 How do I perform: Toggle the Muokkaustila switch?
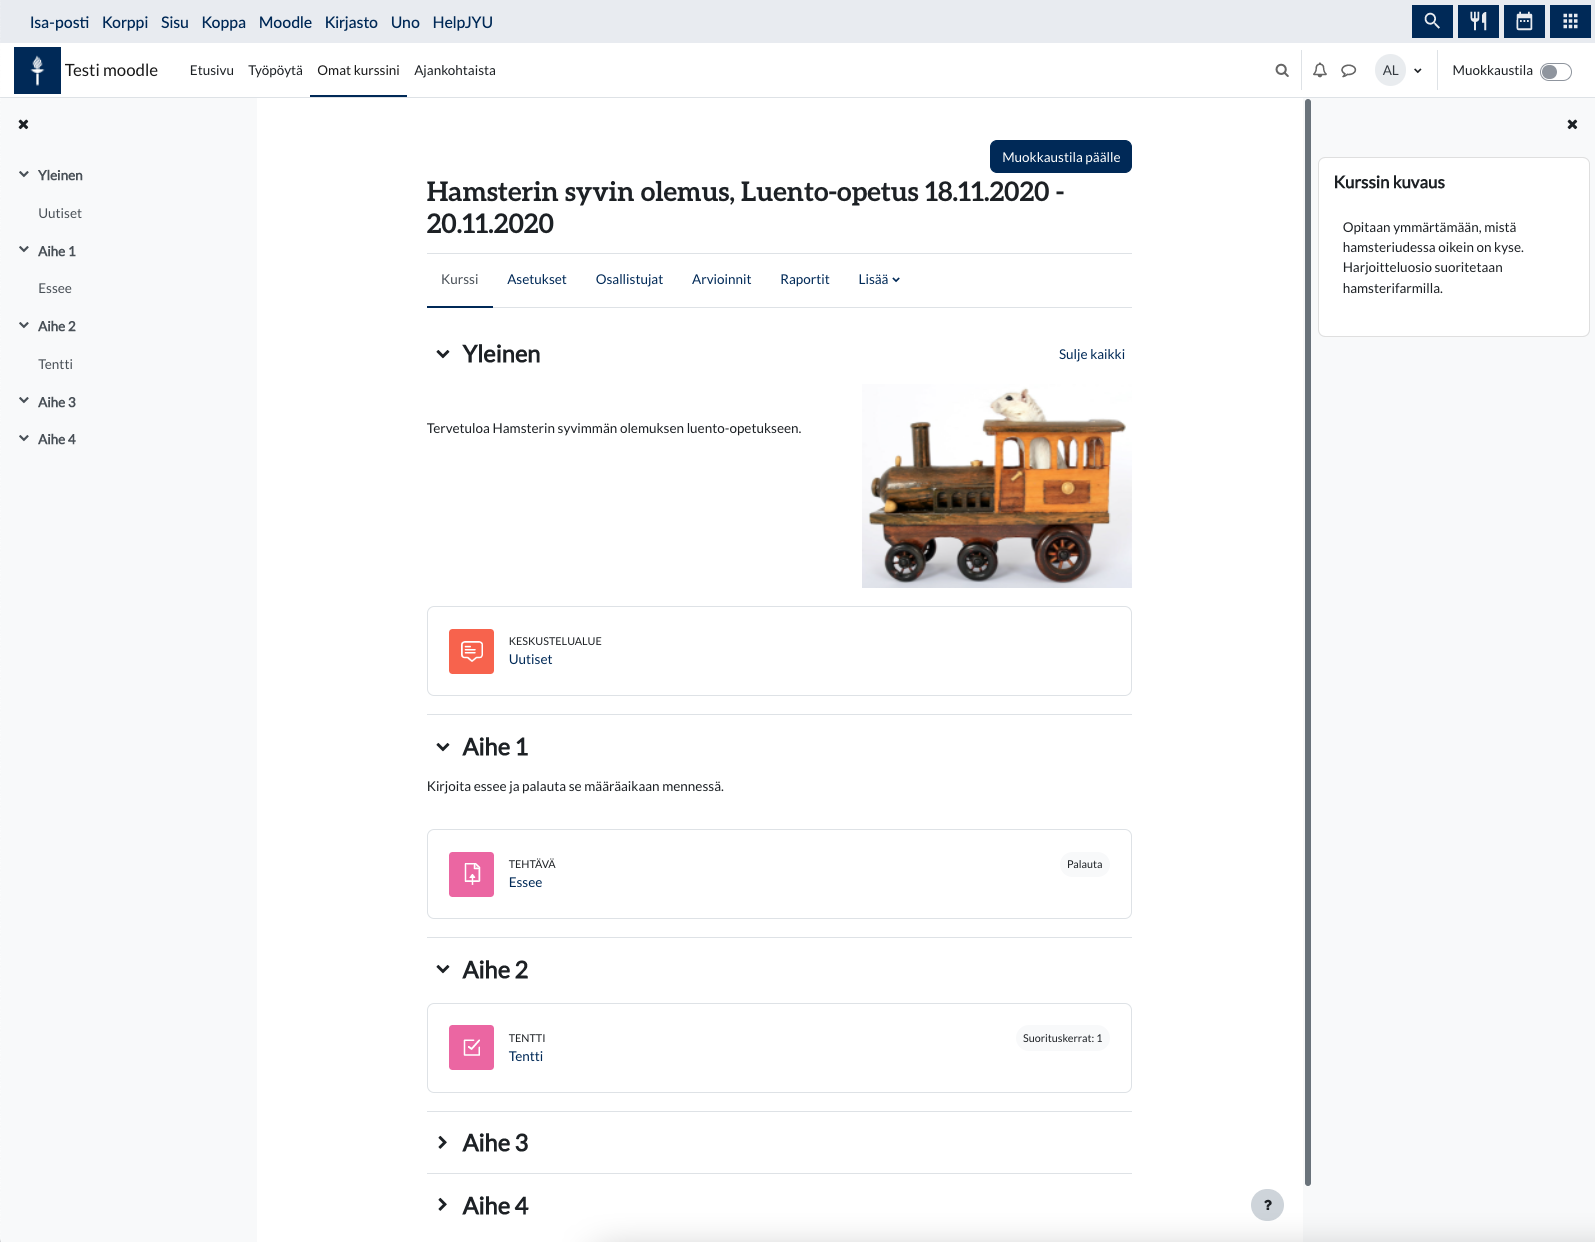[x=1556, y=71]
